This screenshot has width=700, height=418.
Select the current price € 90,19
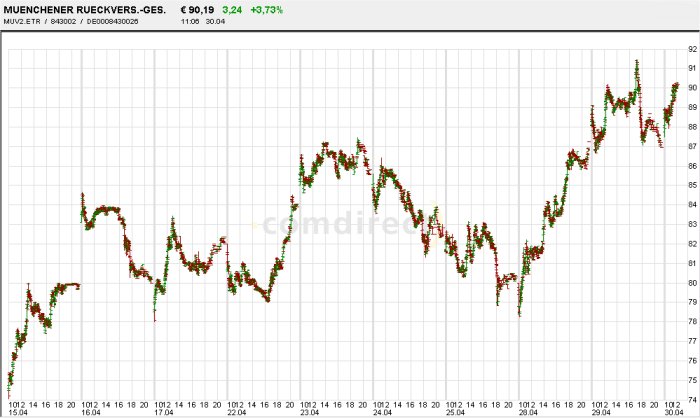(197, 10)
